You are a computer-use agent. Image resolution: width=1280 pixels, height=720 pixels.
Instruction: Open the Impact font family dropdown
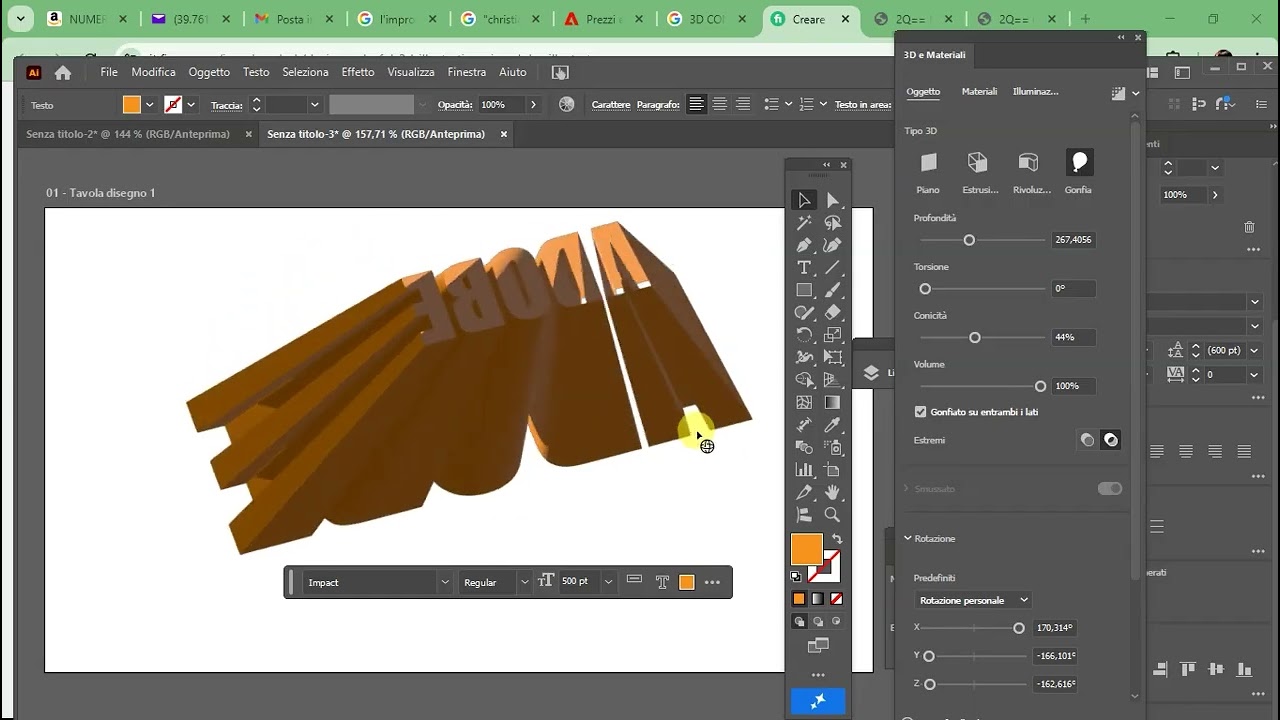pyautogui.click(x=445, y=582)
